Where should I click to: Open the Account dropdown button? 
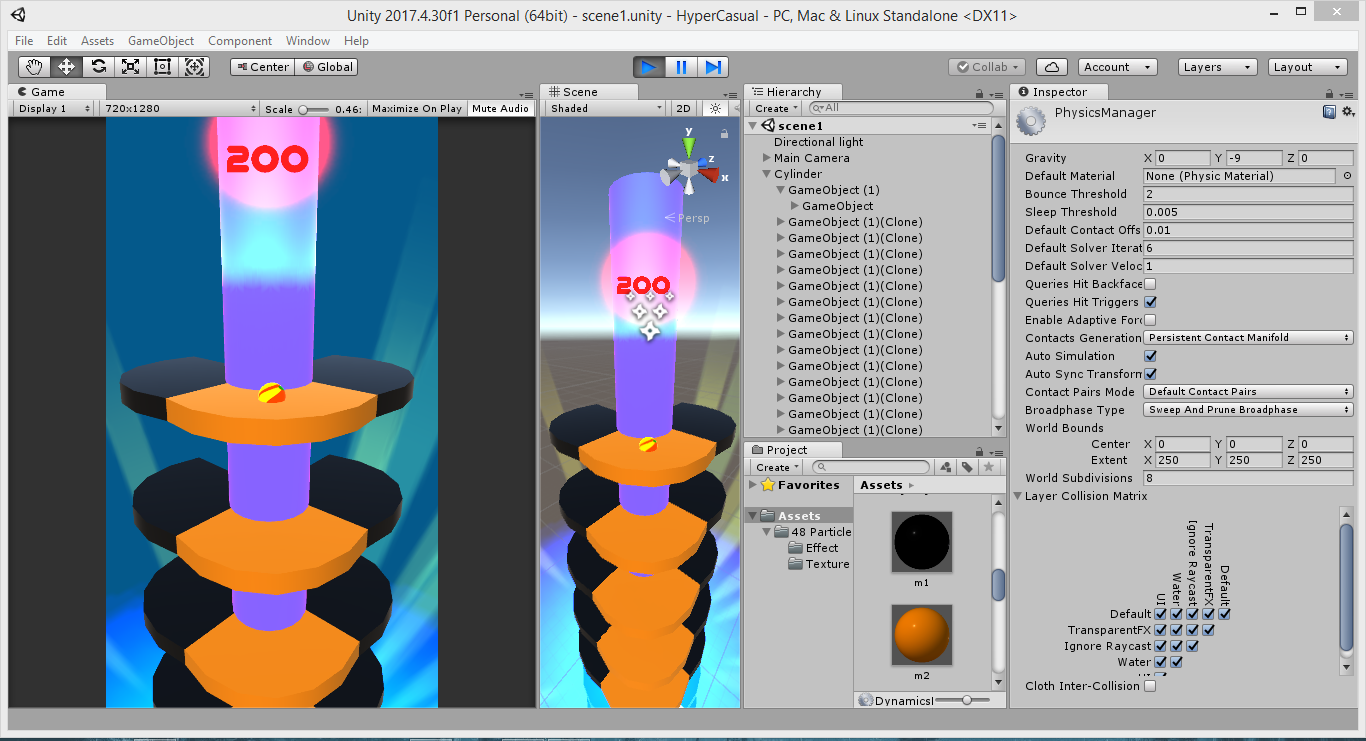pyautogui.click(x=1117, y=67)
